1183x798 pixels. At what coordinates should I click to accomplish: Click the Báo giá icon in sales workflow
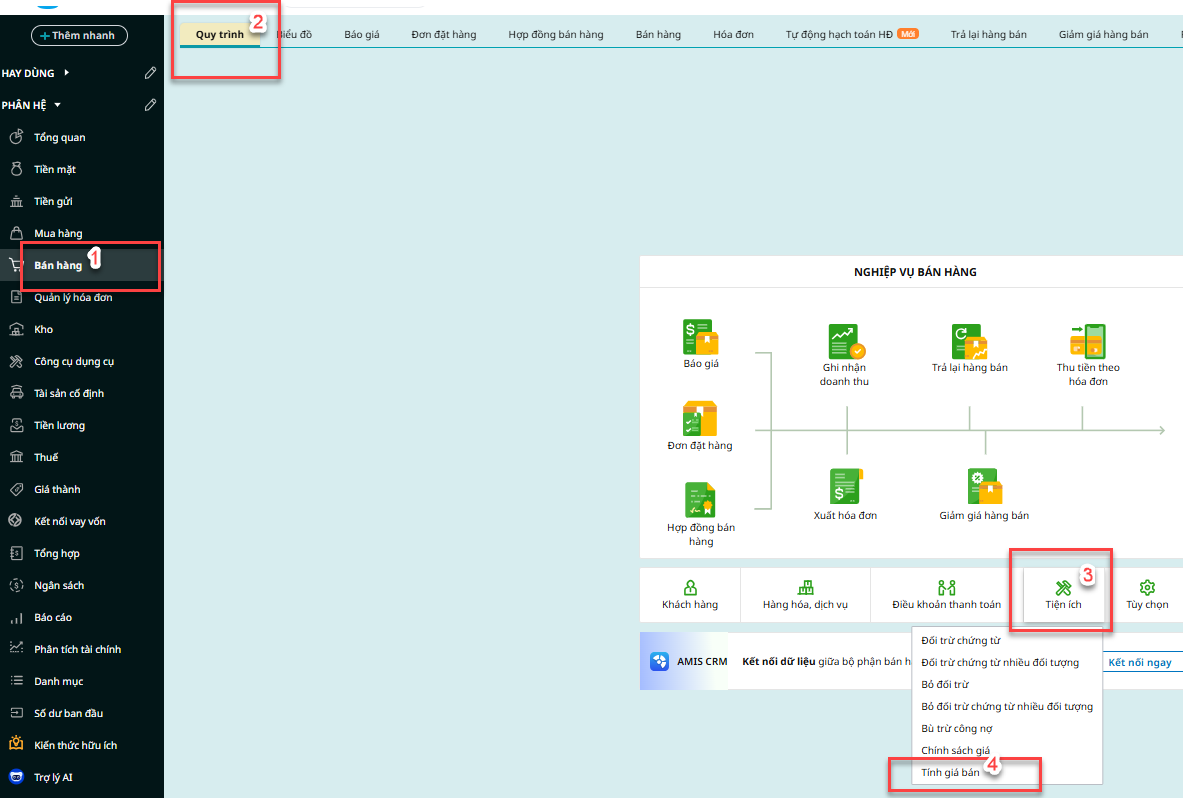[x=699, y=338]
